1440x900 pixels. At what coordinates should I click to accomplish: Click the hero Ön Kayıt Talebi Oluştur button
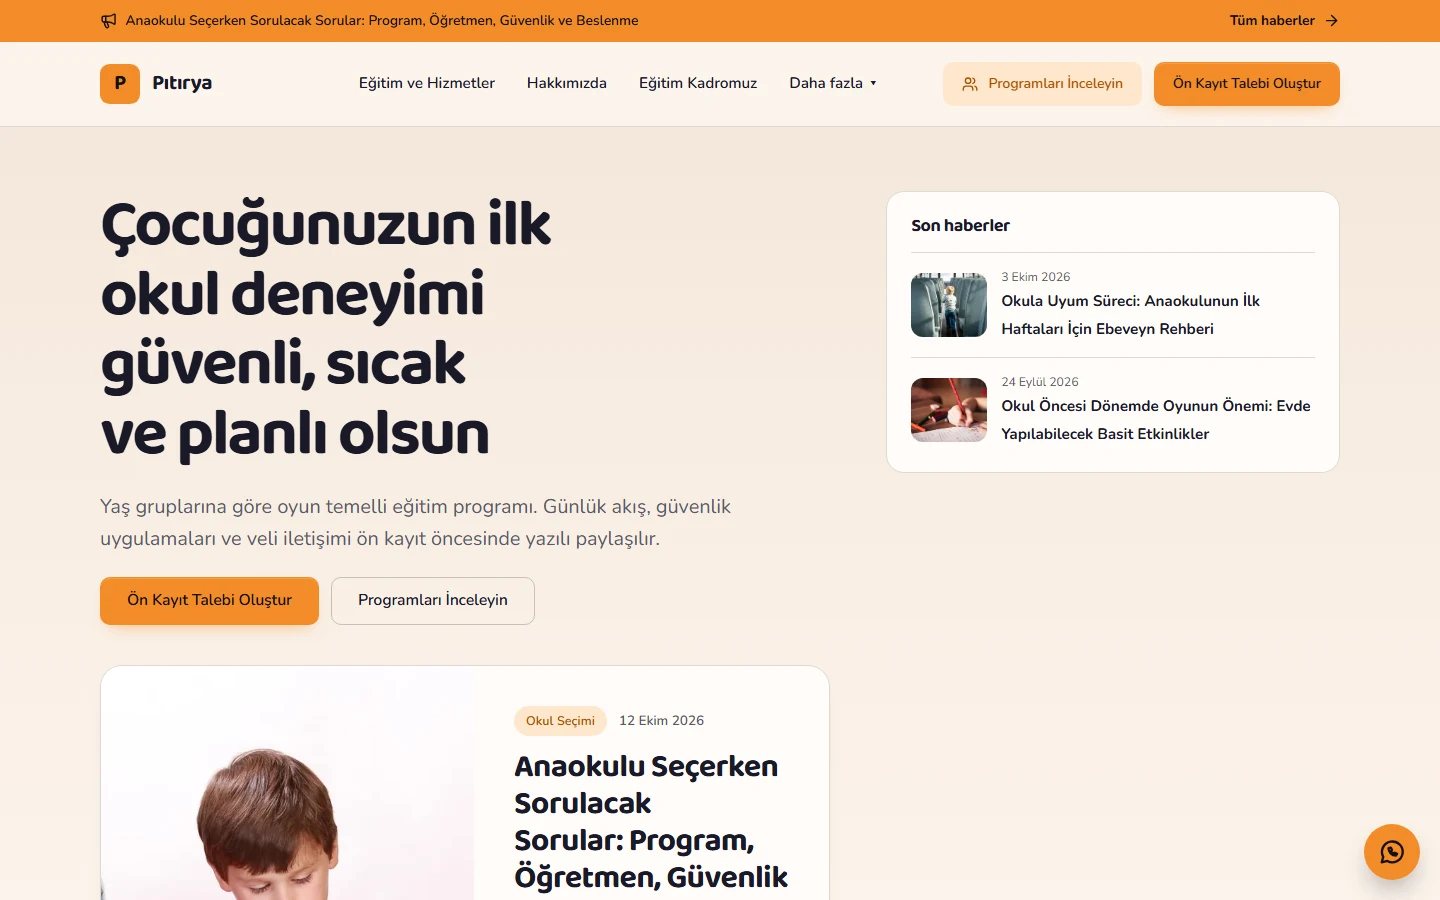click(209, 601)
